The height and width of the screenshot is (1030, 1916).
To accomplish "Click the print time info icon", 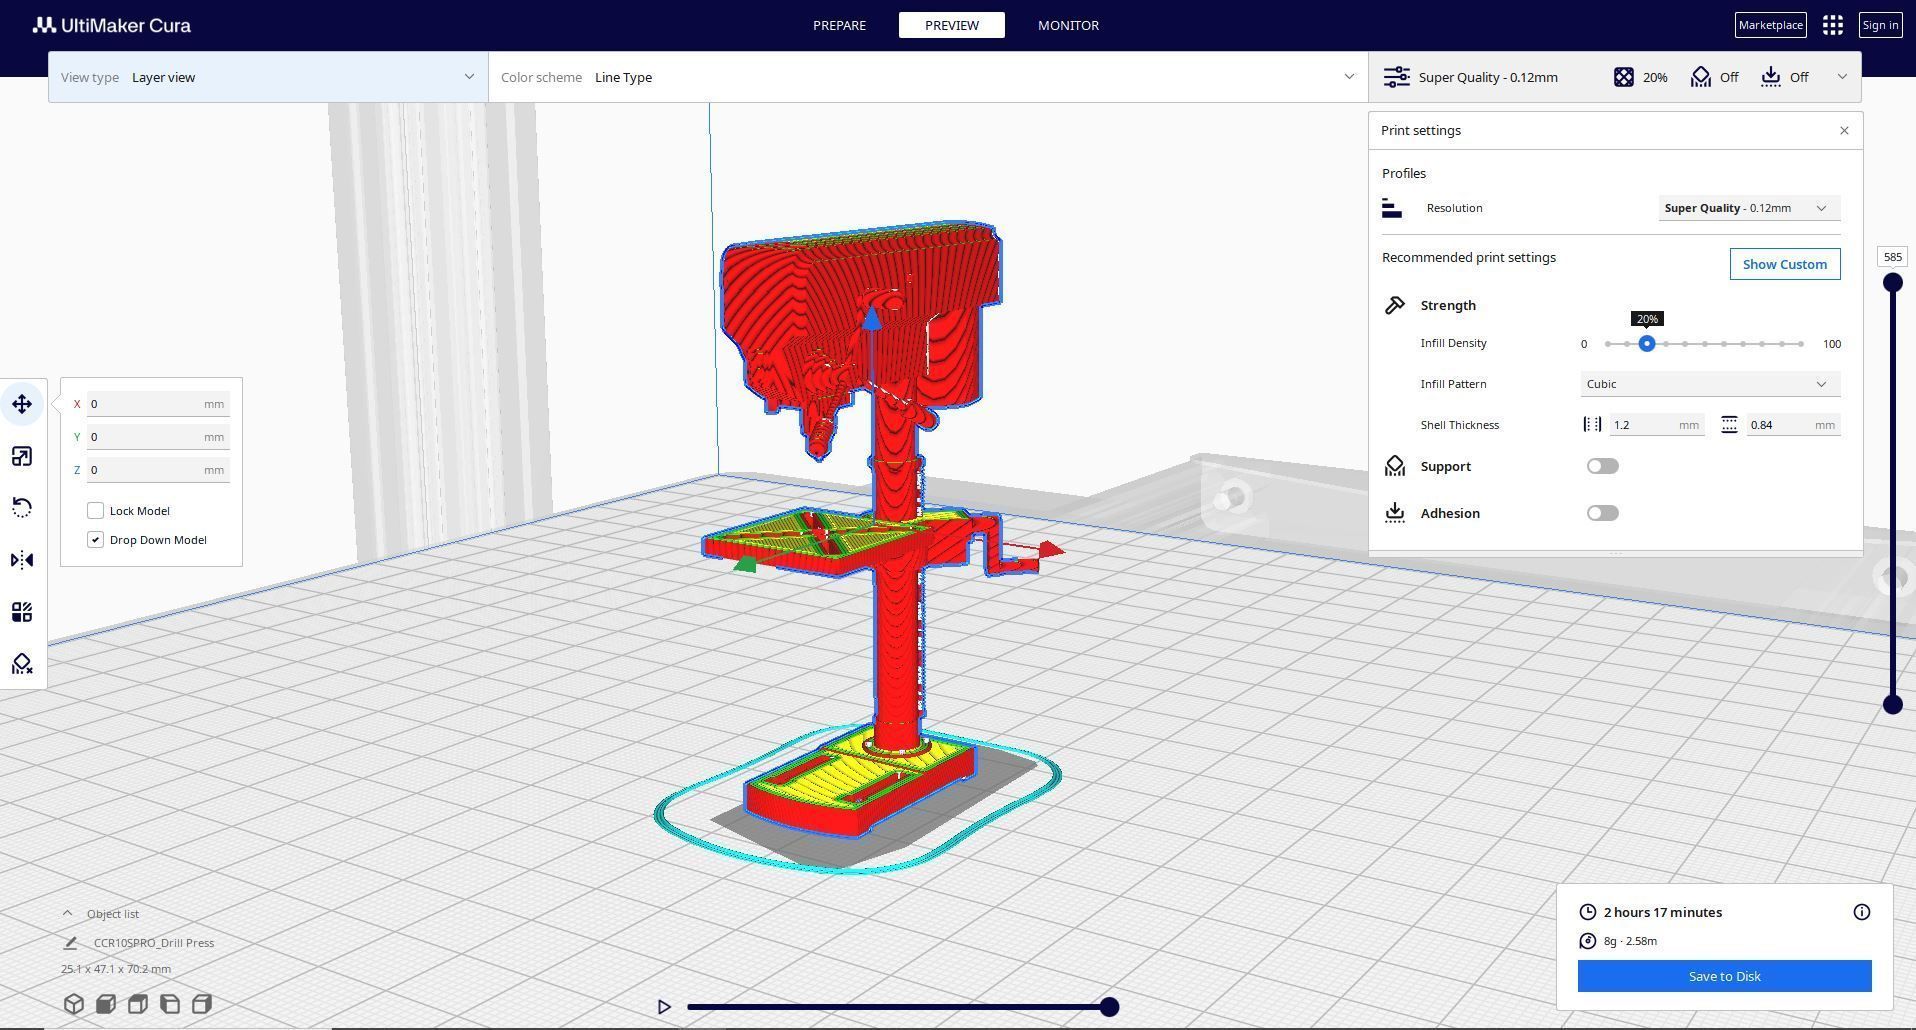I will [1861, 912].
